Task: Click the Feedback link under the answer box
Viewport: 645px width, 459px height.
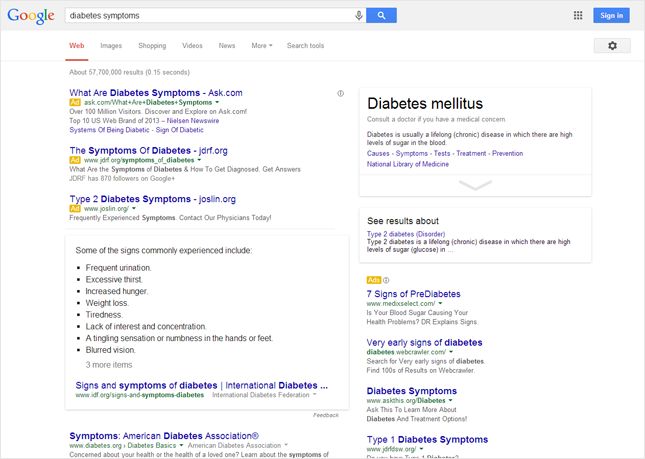Action: (326, 414)
